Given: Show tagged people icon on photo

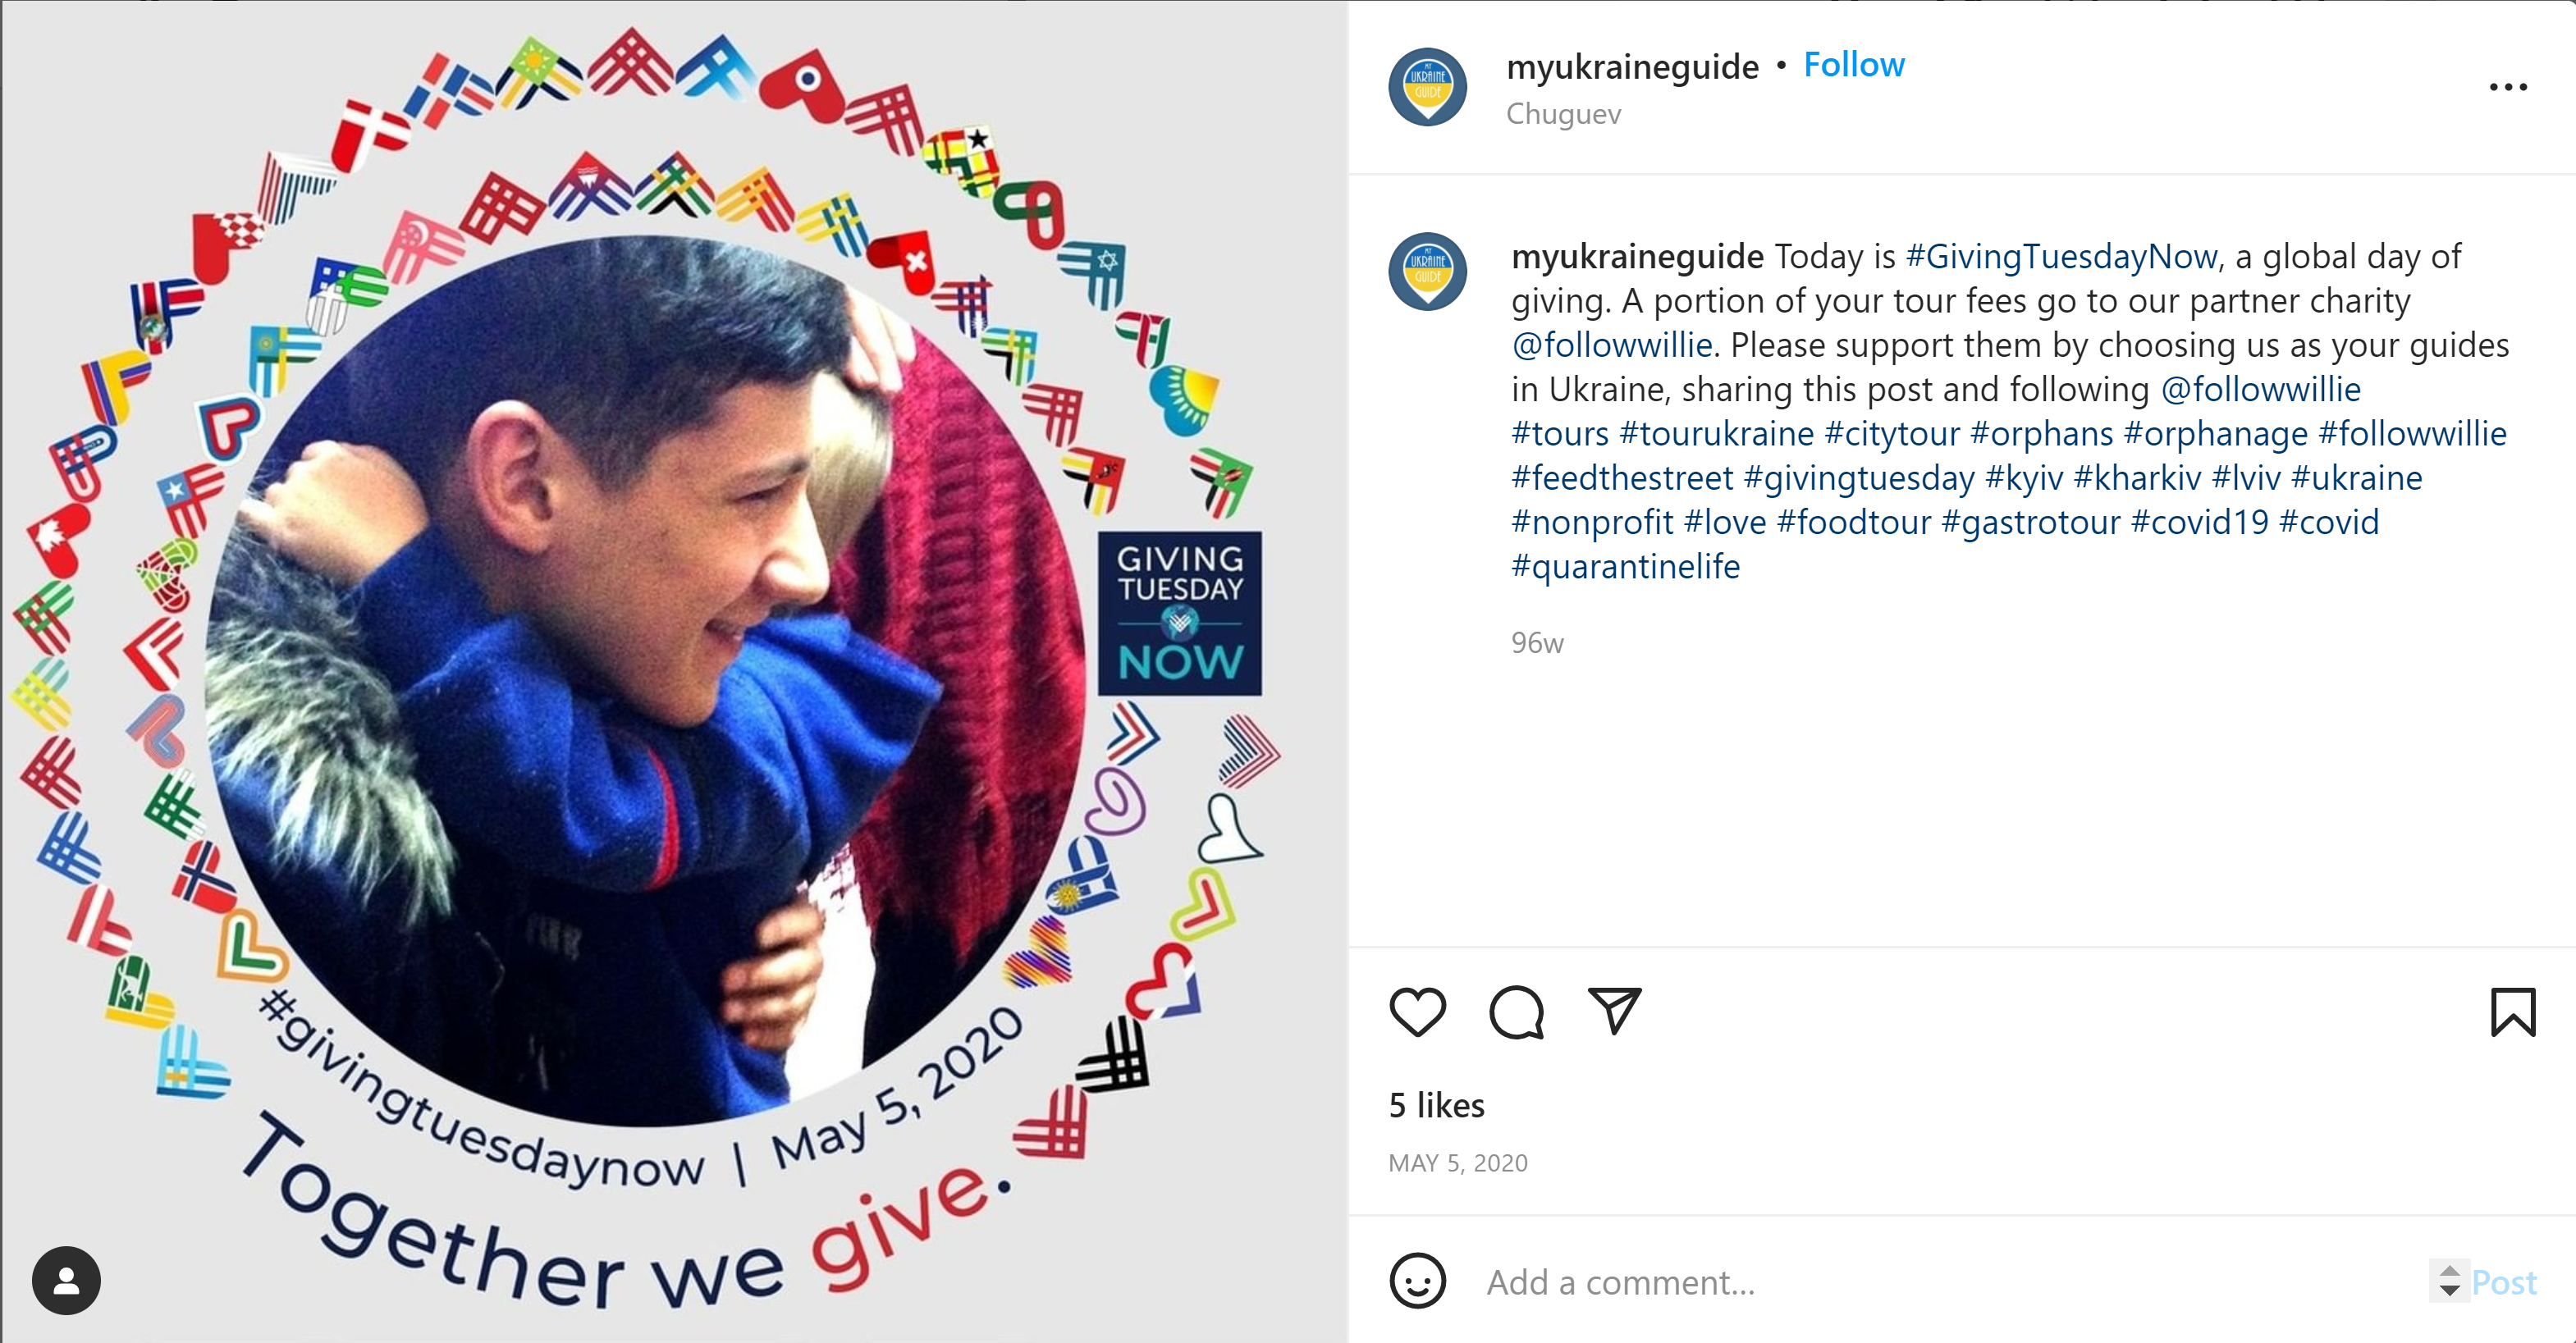Looking at the screenshot, I should point(66,1280).
